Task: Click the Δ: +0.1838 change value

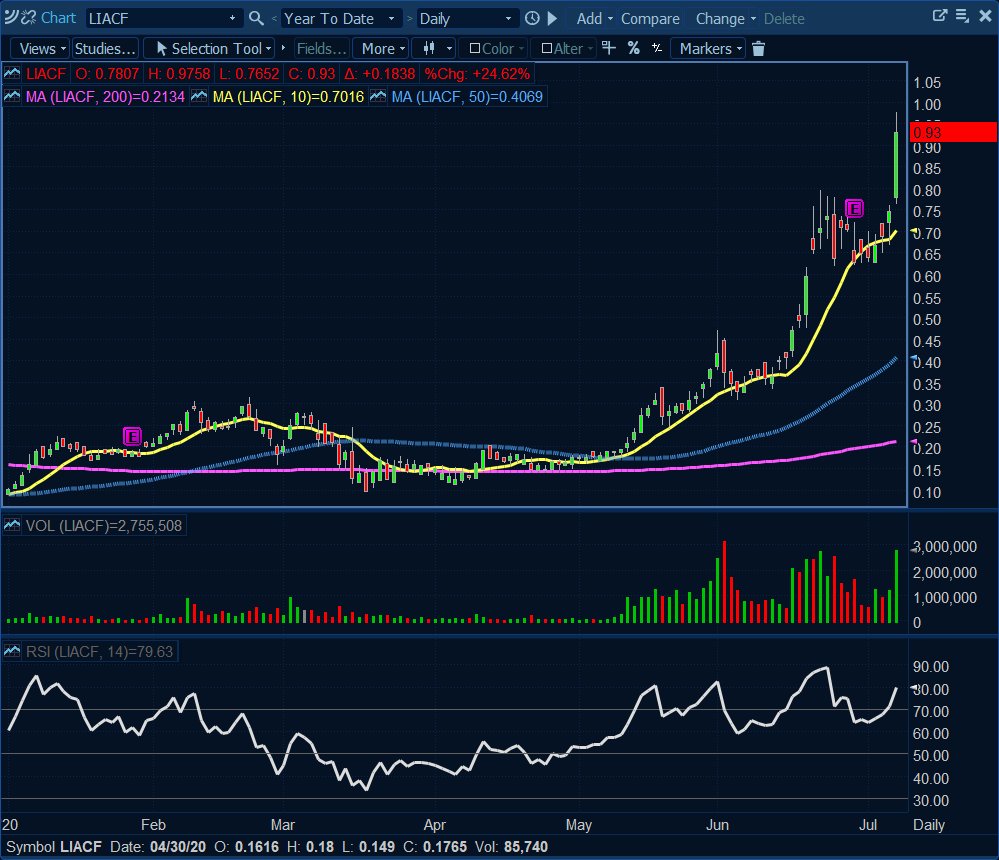Action: [x=380, y=74]
